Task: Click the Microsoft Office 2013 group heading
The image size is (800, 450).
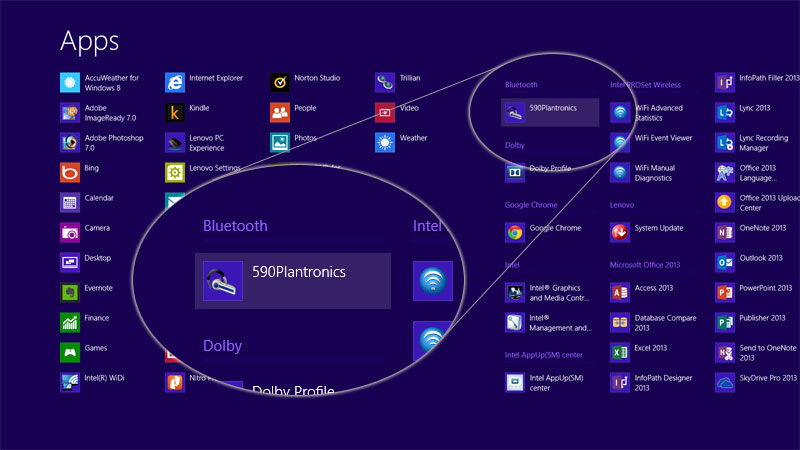Action: click(645, 265)
